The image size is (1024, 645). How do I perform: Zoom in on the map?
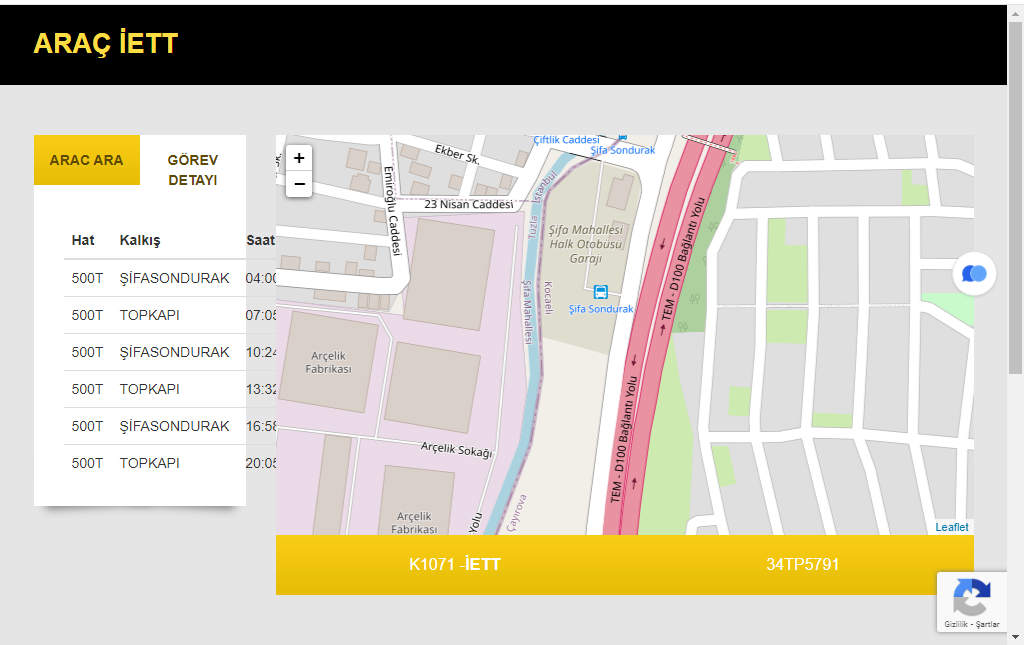tap(299, 158)
